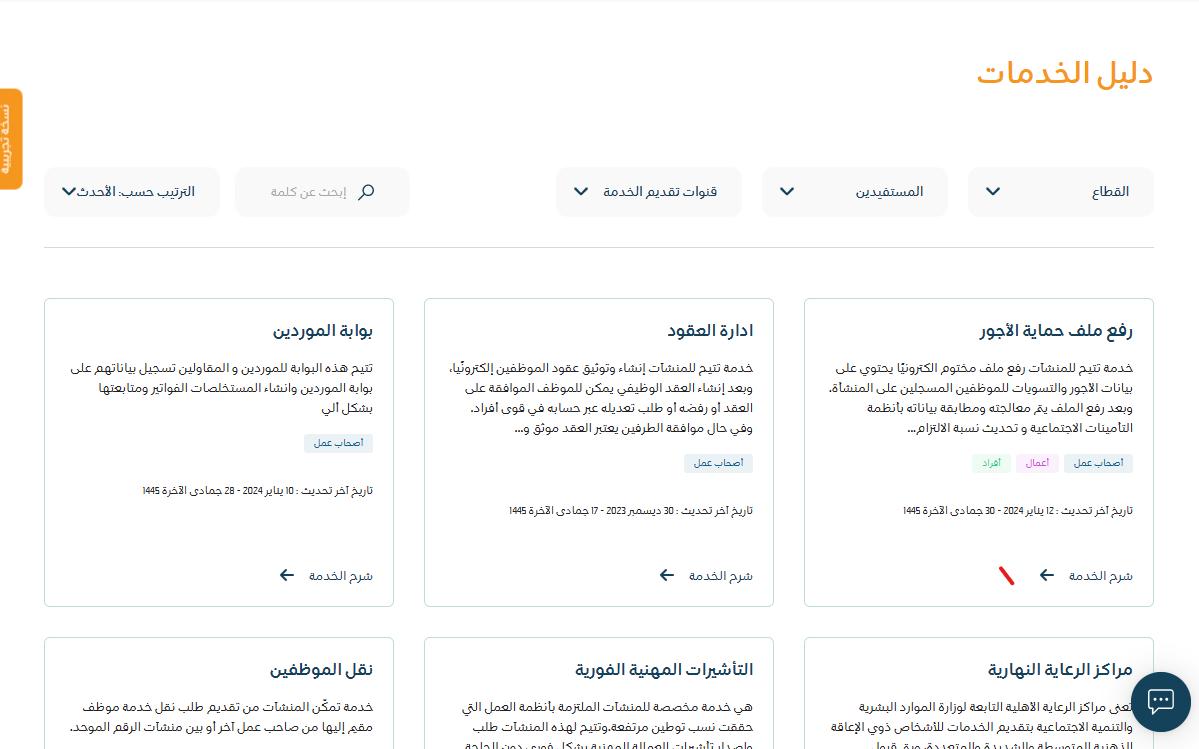Open شرح الخدمة for بوابة الموردين
The image size is (1199, 749).
(x=340, y=576)
